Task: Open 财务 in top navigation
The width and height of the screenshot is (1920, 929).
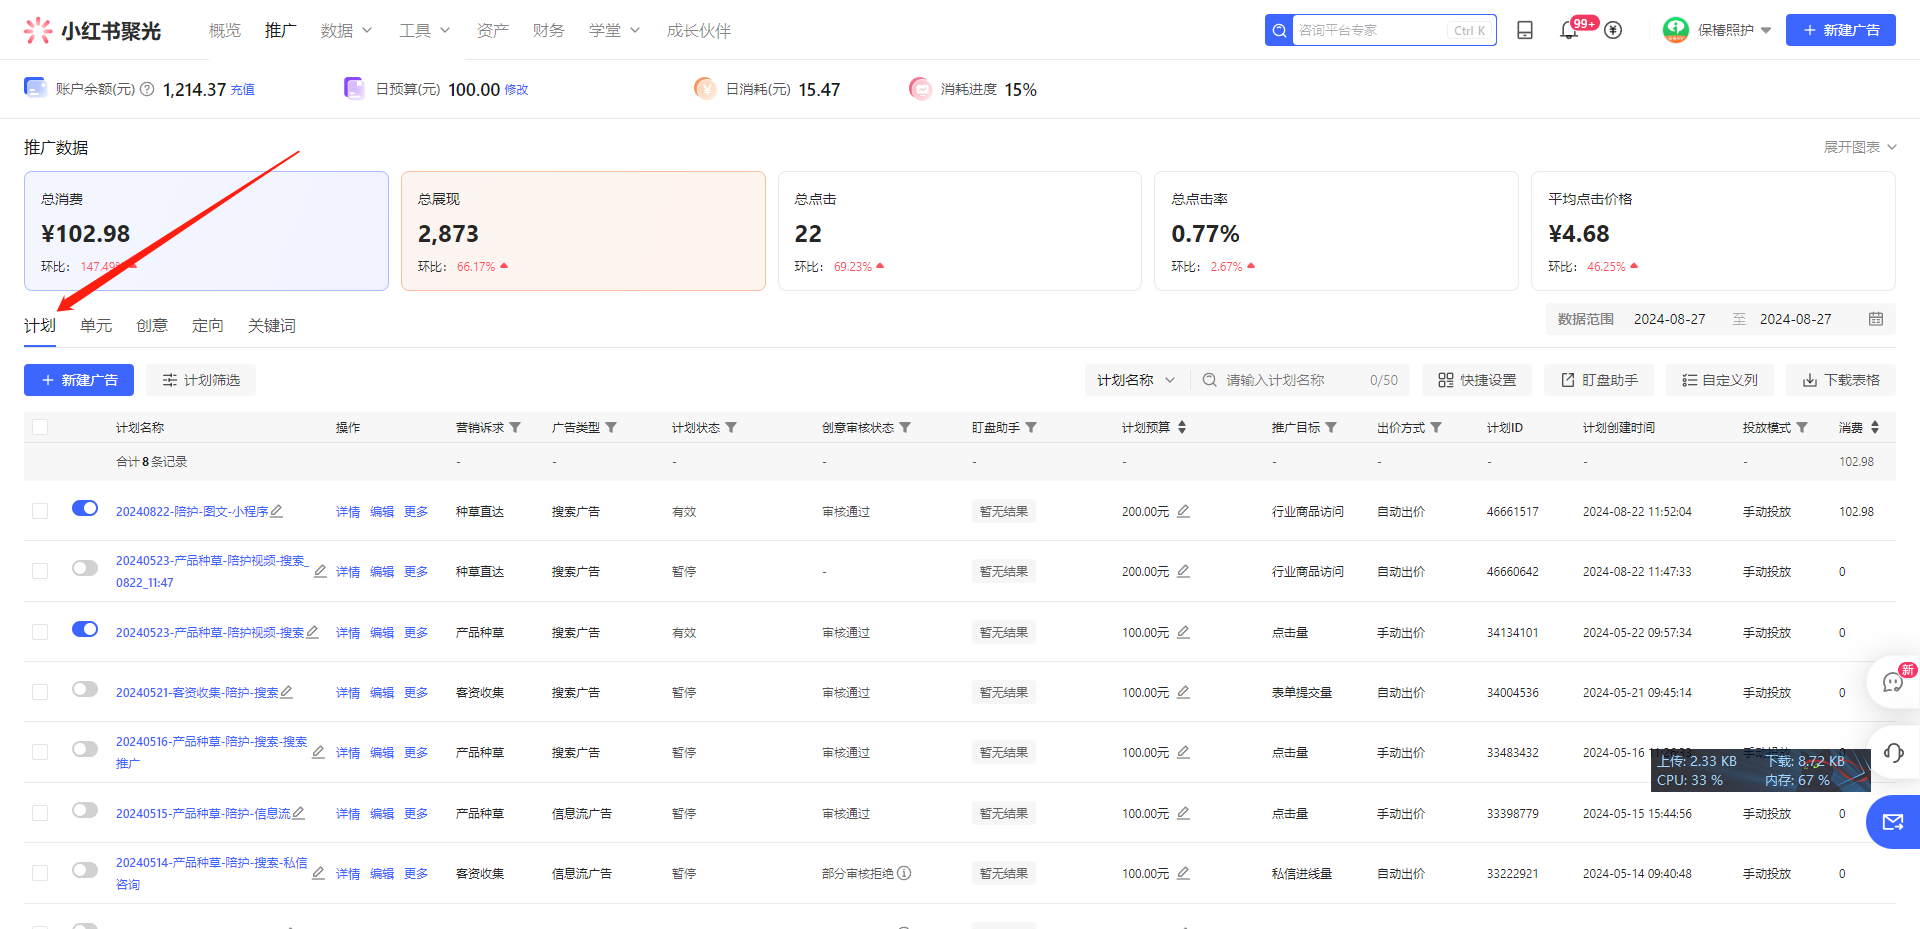Action: [549, 31]
